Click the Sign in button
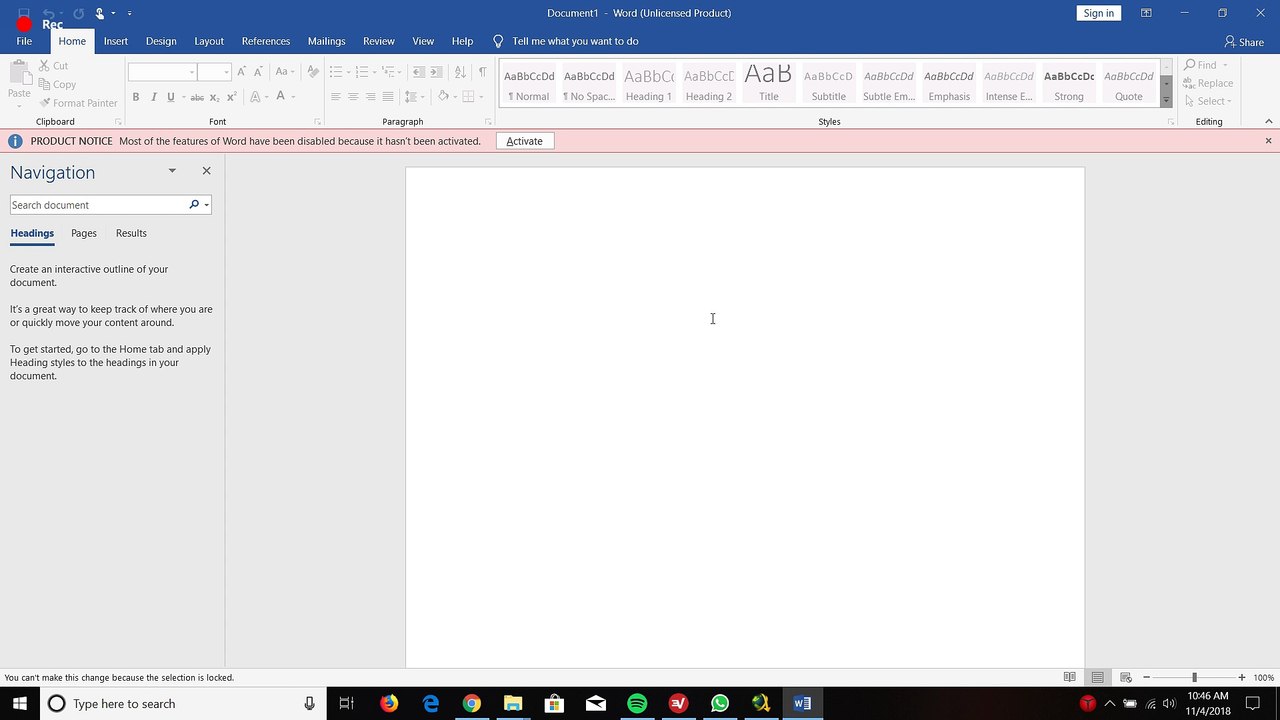This screenshot has height=720, width=1280. pos(1098,13)
